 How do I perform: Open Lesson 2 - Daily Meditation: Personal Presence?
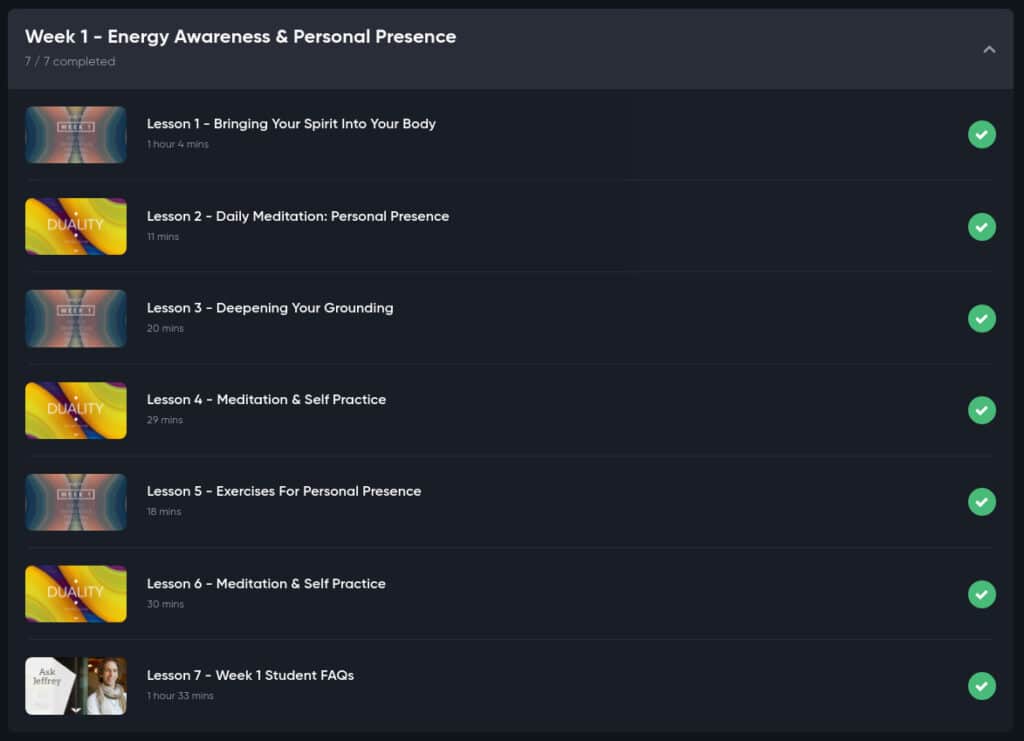(298, 216)
